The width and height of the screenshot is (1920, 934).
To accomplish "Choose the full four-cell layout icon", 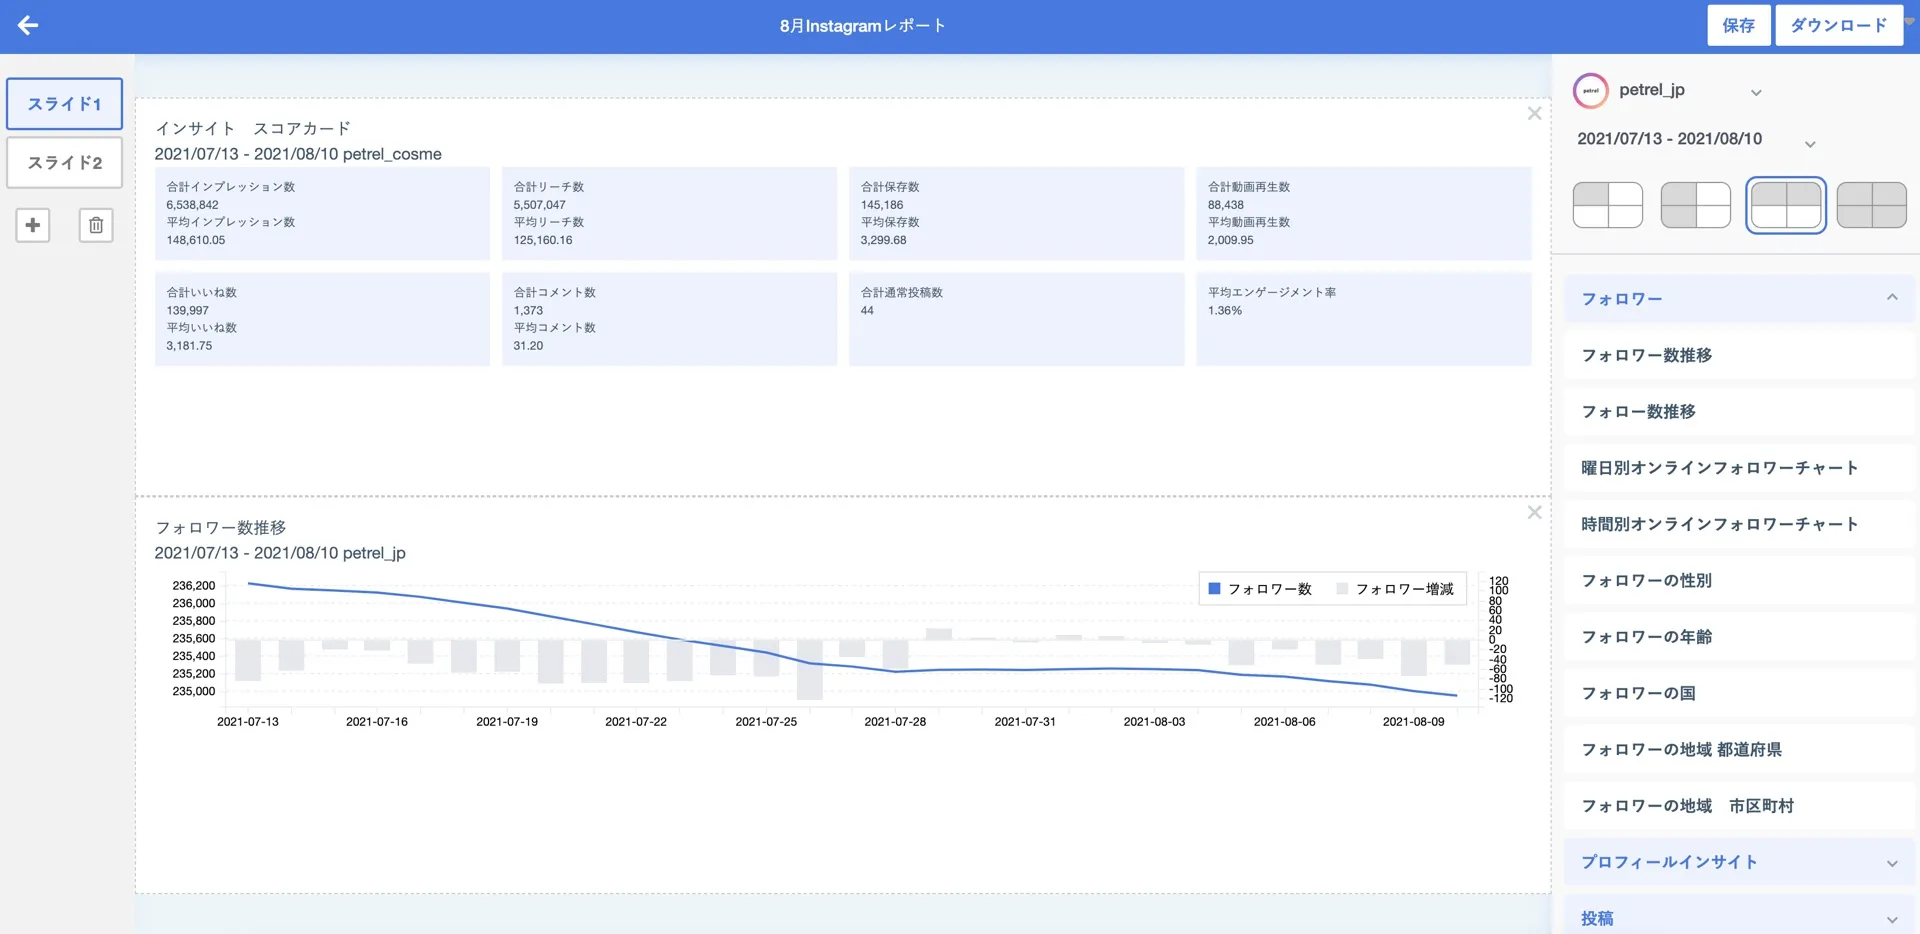I will tap(1871, 205).
